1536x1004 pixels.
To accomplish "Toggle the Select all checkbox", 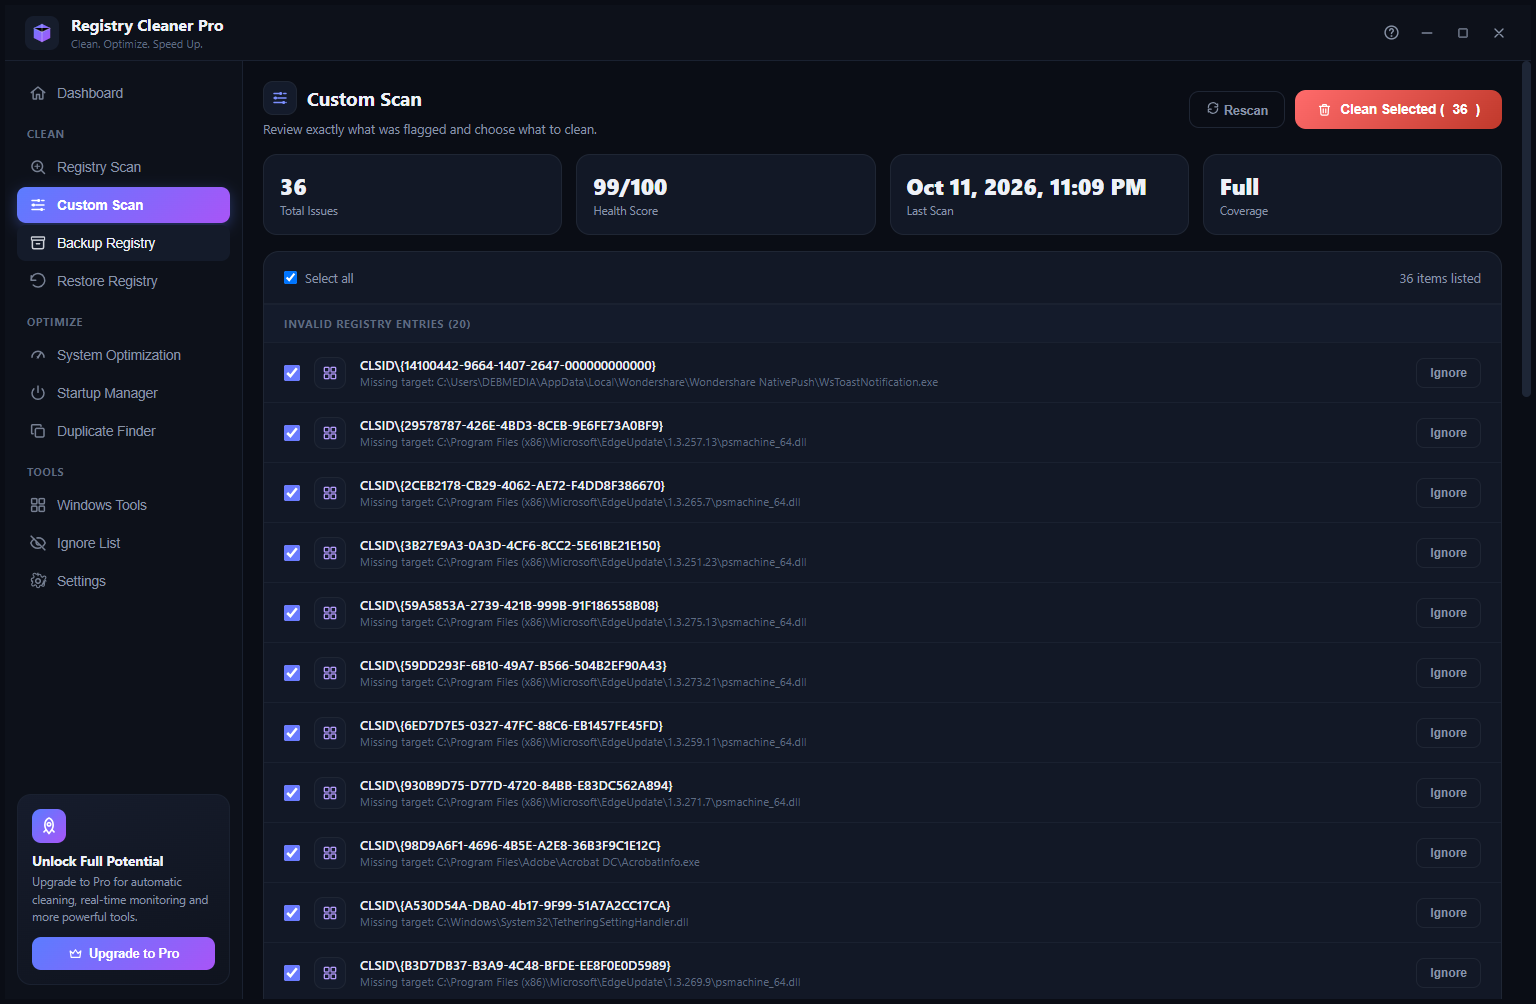I will coord(290,278).
